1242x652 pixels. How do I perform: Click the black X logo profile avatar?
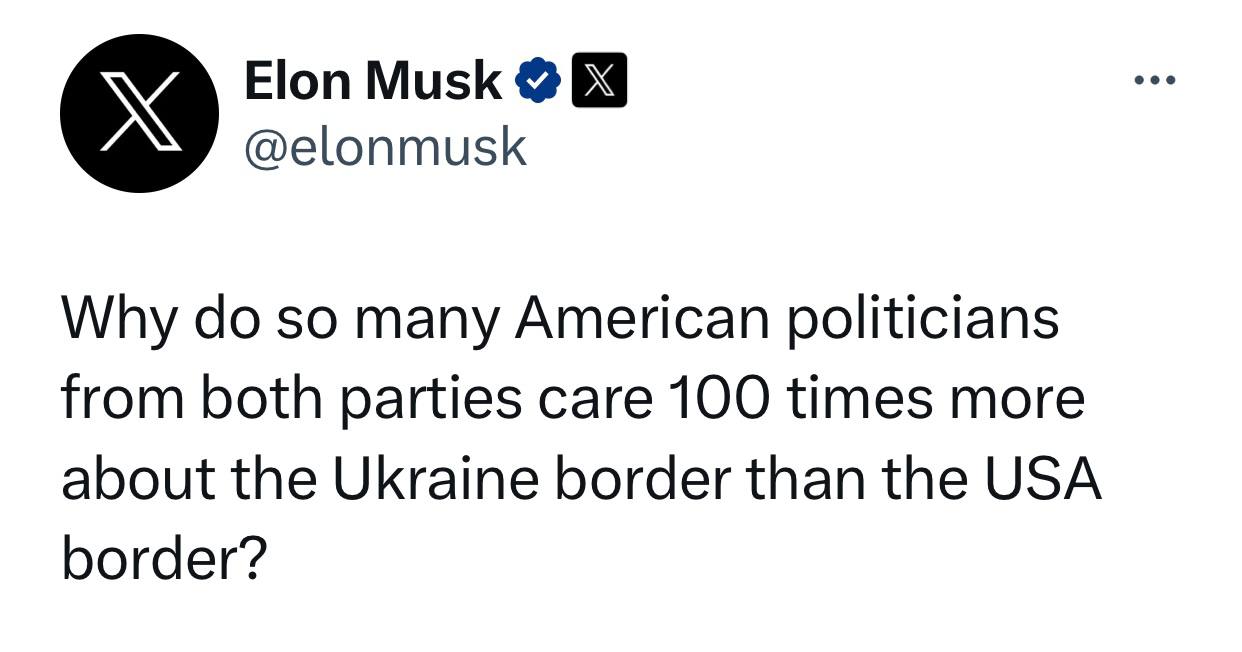coord(139,112)
